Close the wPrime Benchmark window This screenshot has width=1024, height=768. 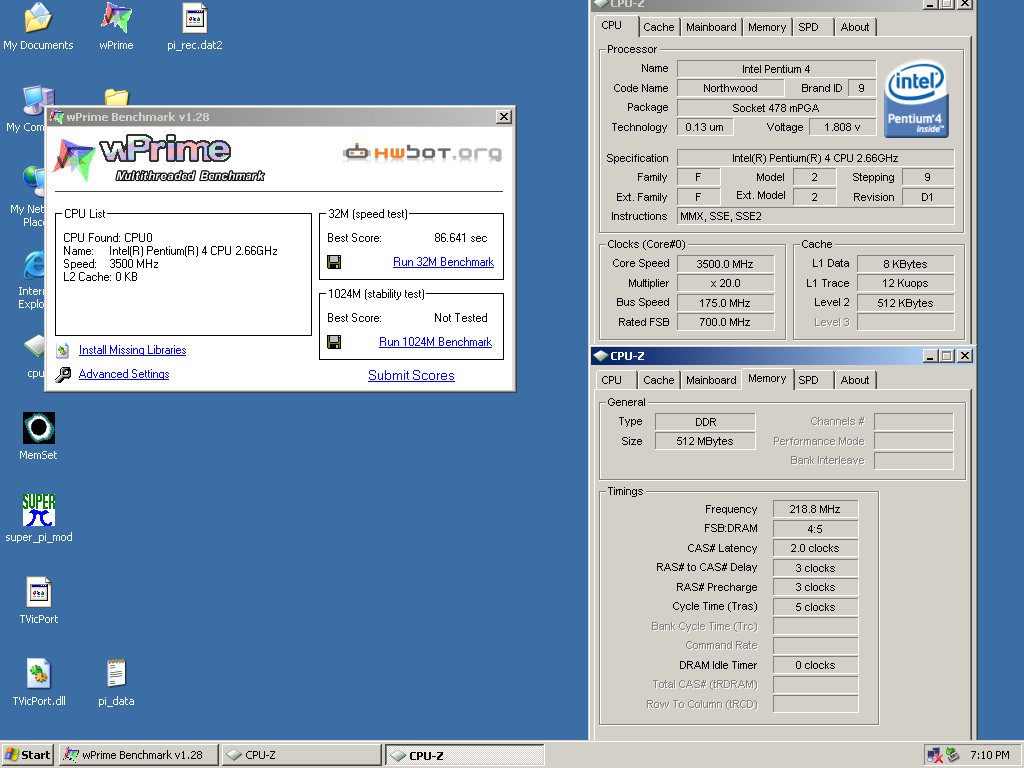point(504,117)
